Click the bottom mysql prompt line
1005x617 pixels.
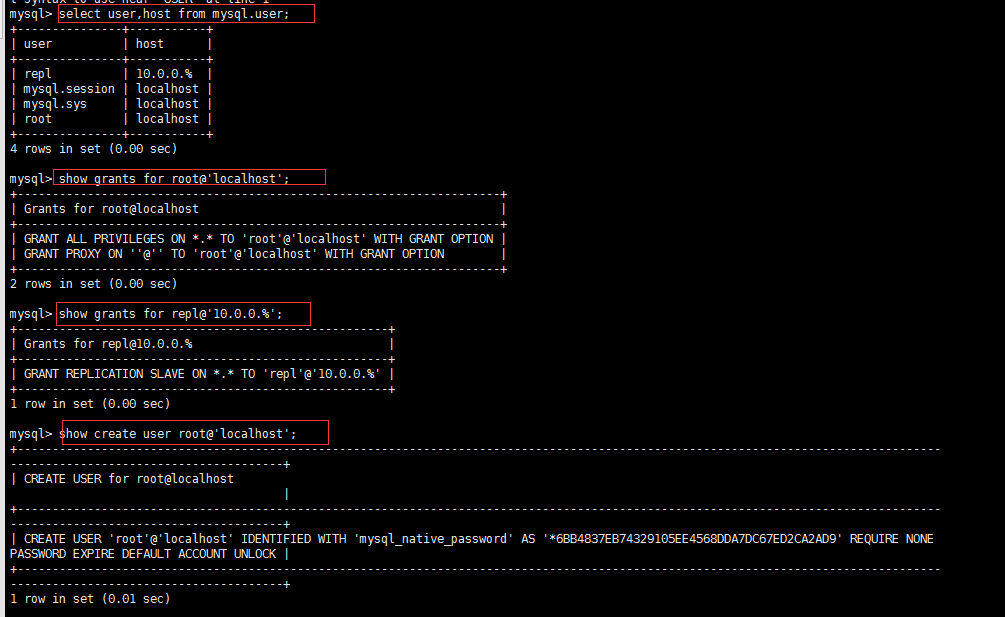(x=31, y=432)
